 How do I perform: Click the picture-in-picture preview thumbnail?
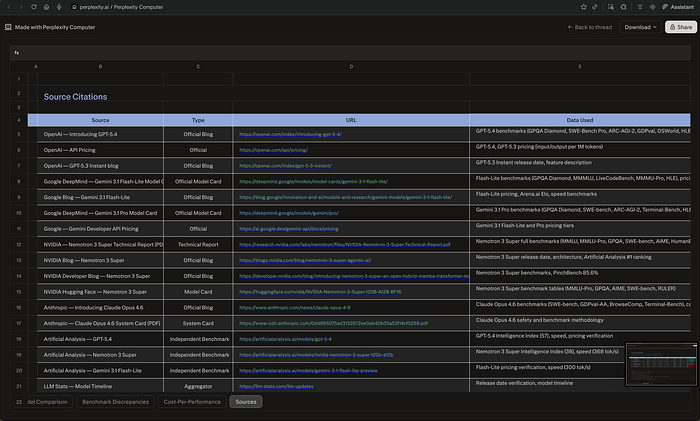(x=661, y=364)
